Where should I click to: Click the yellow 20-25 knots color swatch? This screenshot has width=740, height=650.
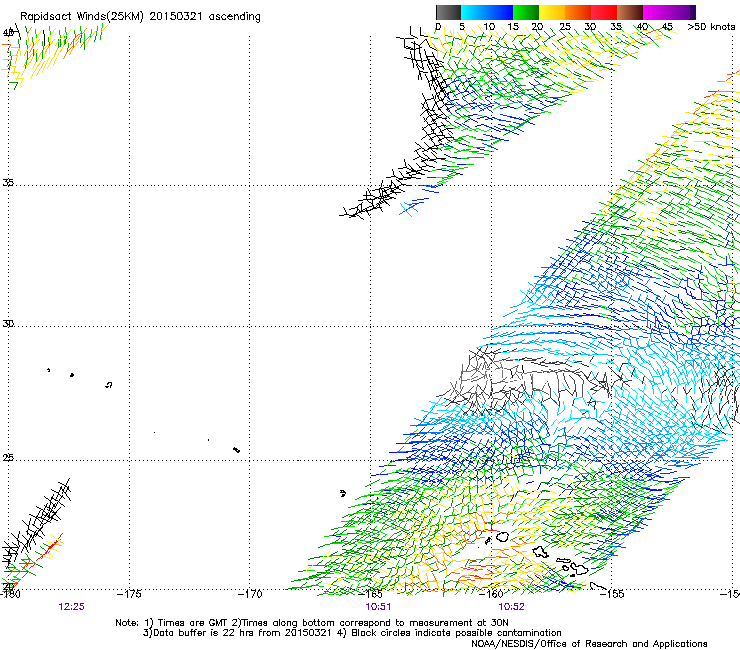coord(552,12)
